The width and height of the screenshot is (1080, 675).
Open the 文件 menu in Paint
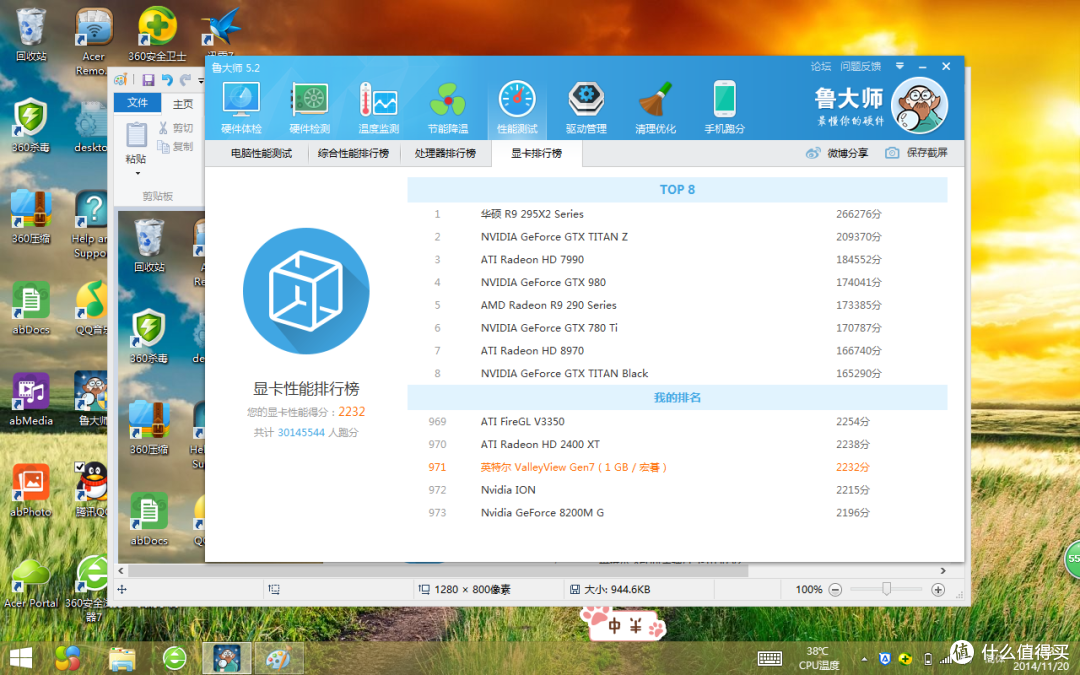pos(137,103)
